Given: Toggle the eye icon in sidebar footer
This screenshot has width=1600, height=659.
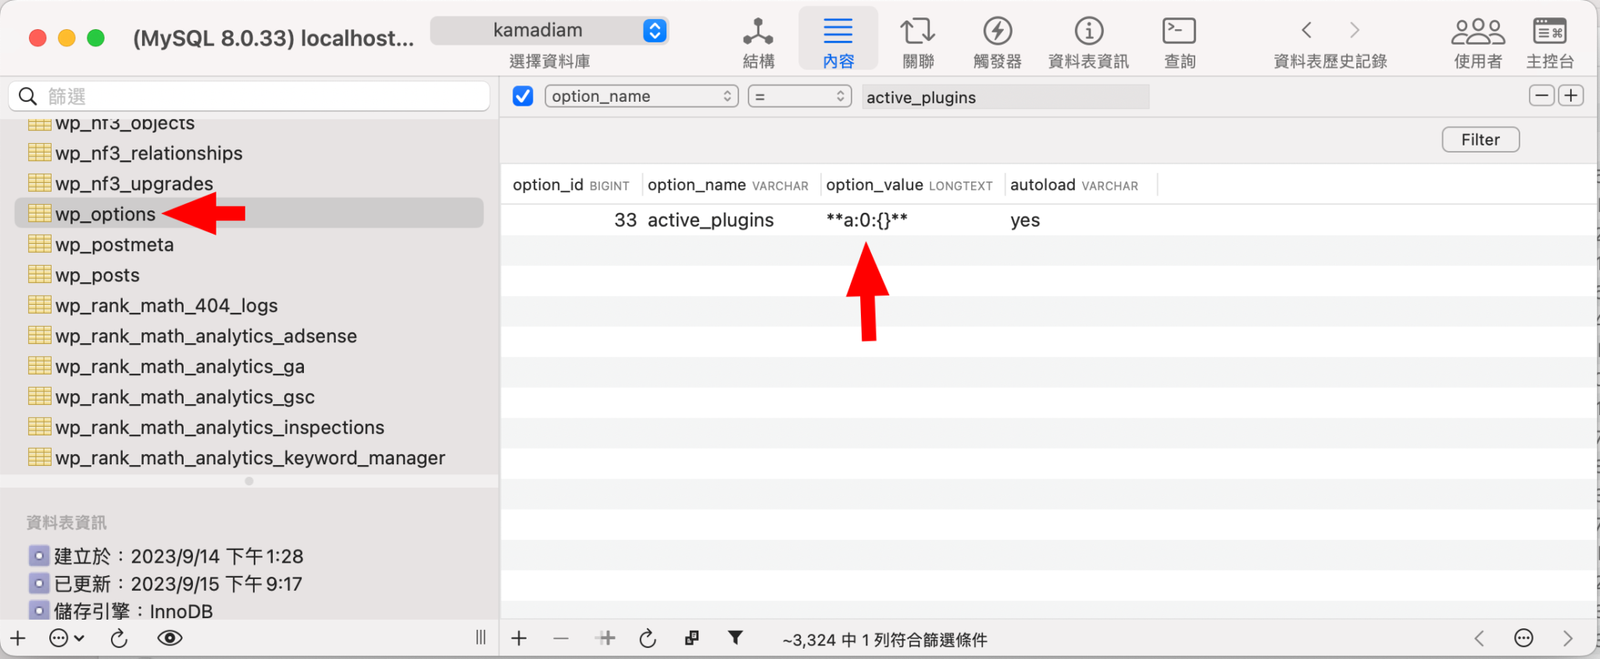Looking at the screenshot, I should [170, 638].
